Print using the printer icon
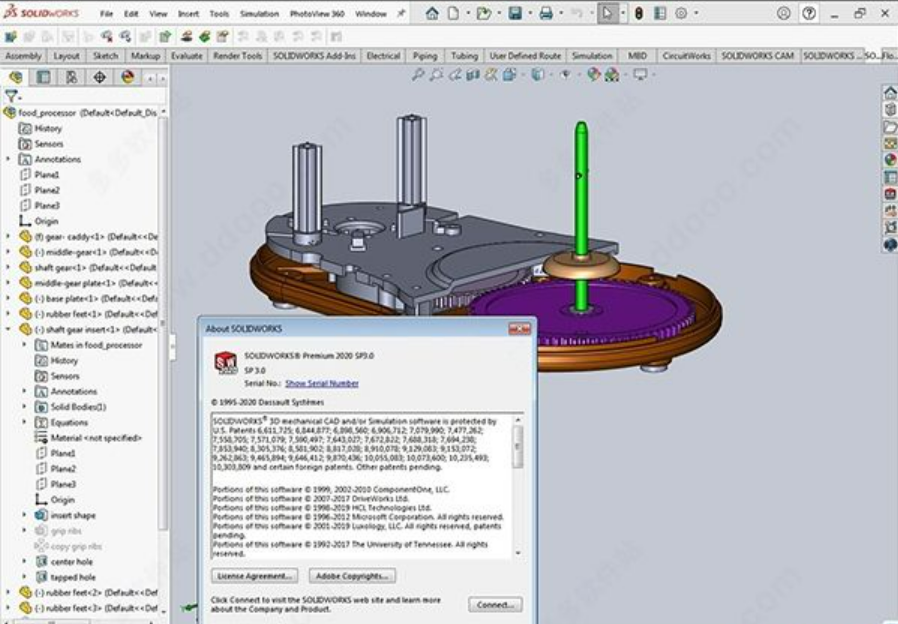Image resolution: width=898 pixels, height=624 pixels. click(x=546, y=13)
